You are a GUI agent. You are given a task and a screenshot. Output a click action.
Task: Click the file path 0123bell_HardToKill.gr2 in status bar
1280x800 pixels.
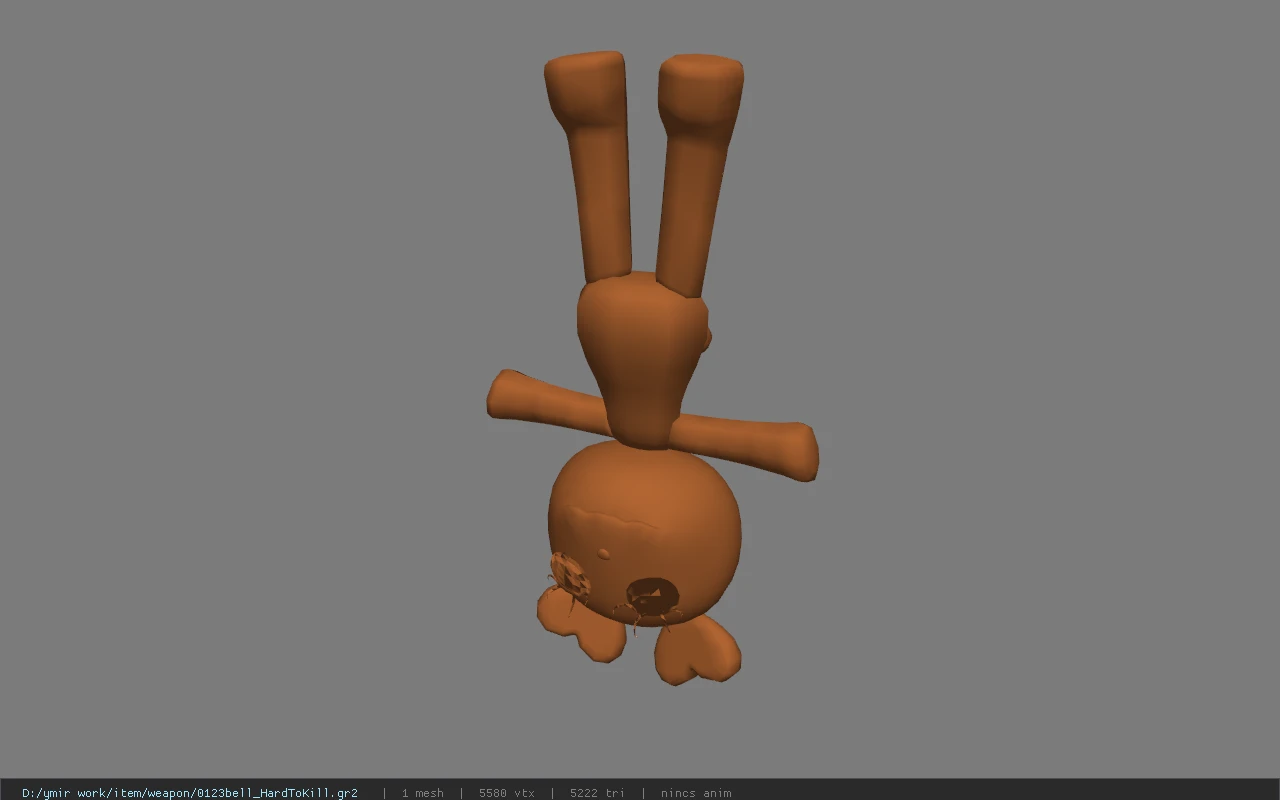pos(190,793)
